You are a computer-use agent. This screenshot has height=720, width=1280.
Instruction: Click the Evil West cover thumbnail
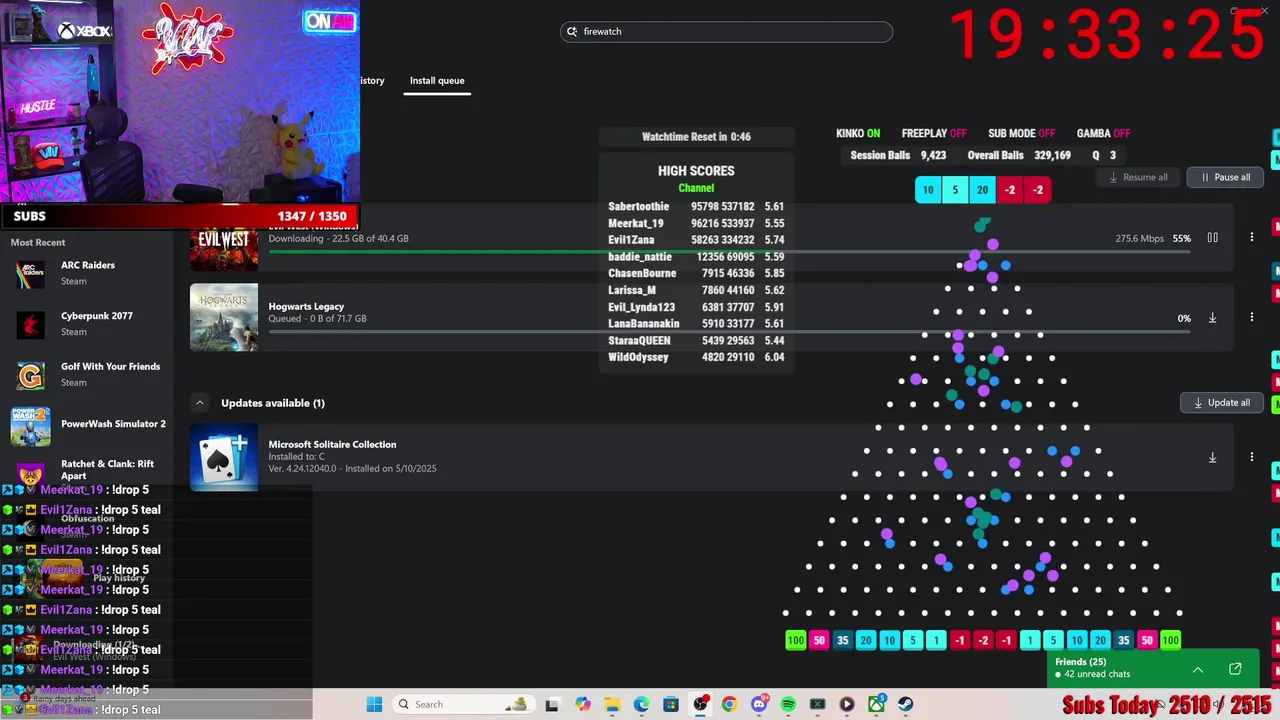point(224,248)
